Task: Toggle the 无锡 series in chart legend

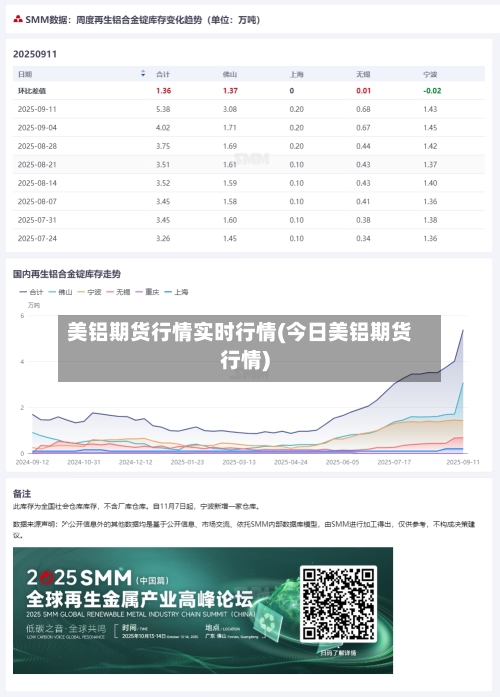Action: 118,292
